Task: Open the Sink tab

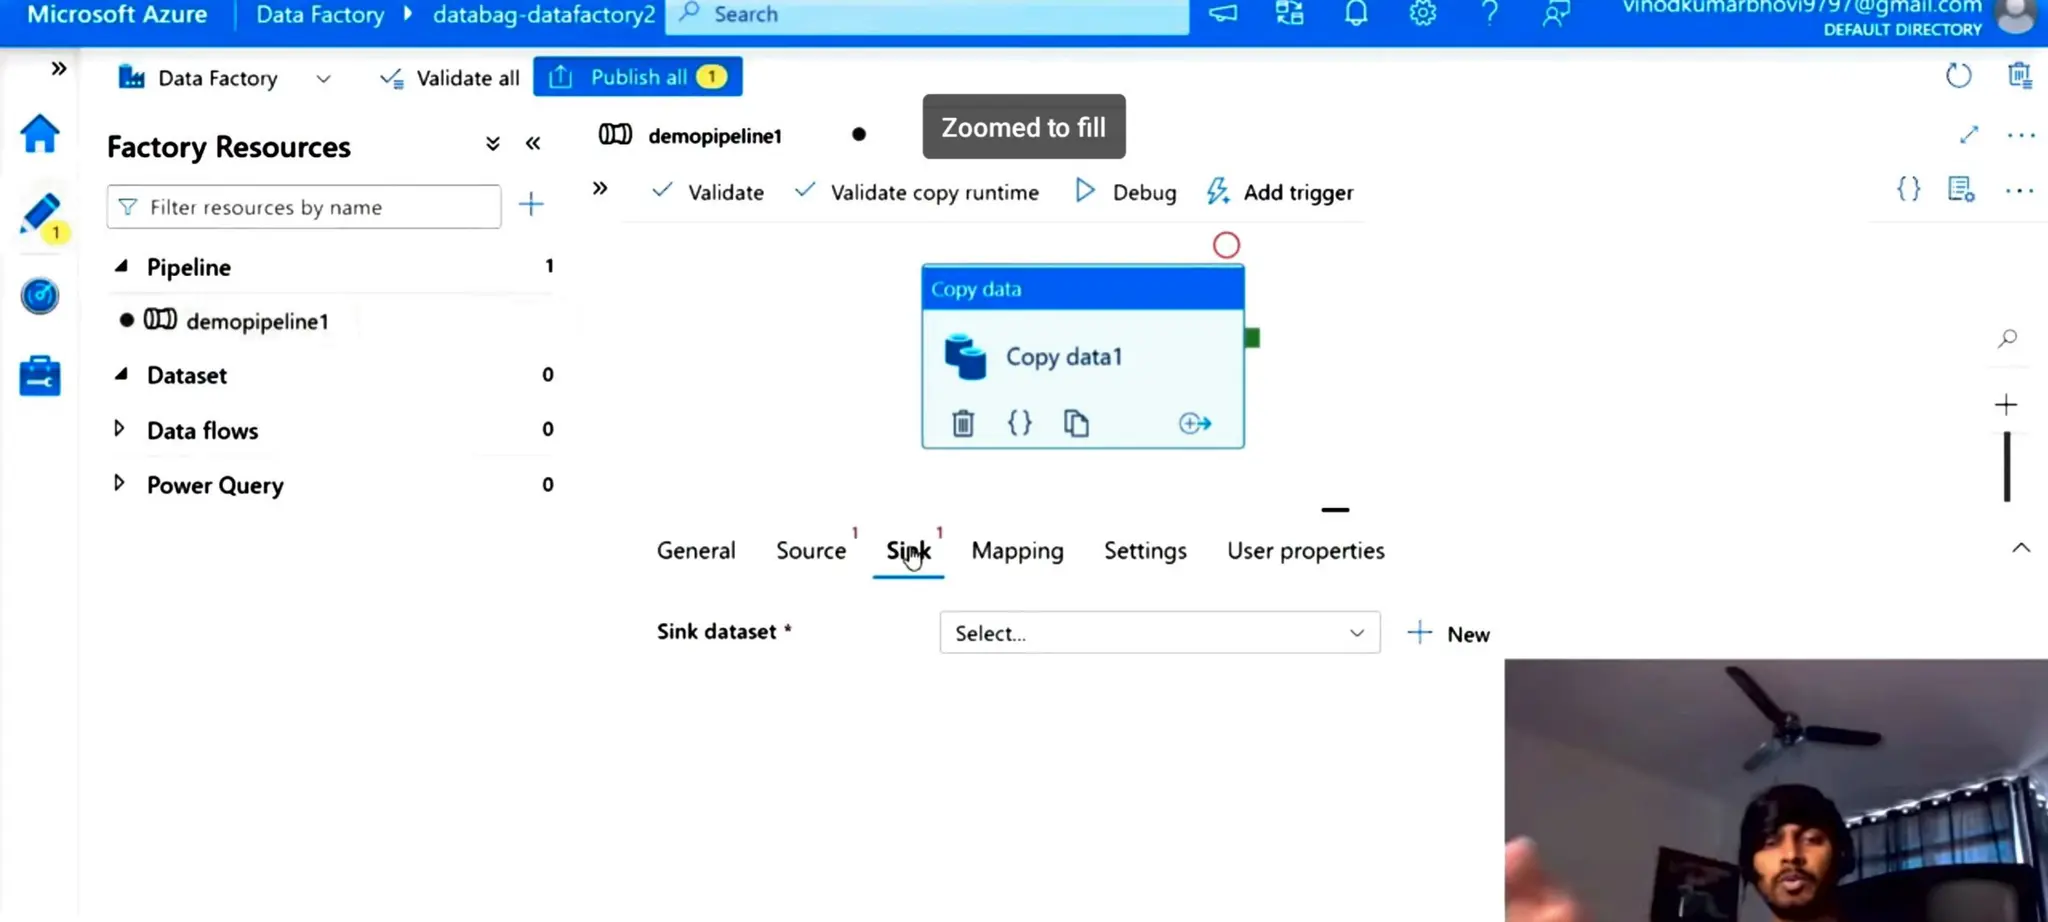Action: point(908,550)
